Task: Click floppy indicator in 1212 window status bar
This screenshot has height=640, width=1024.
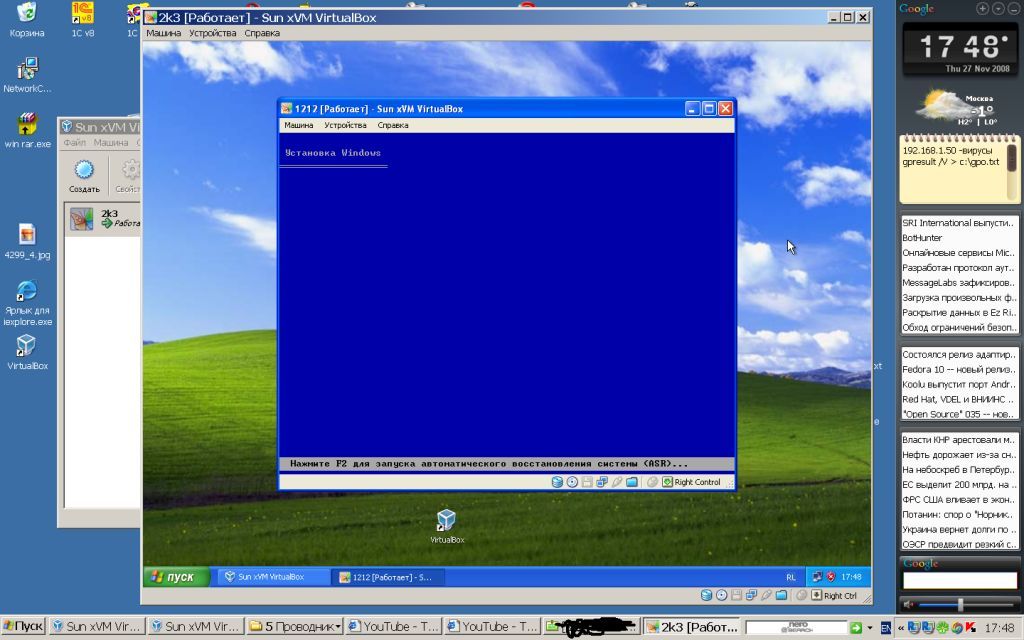Action: (x=587, y=482)
